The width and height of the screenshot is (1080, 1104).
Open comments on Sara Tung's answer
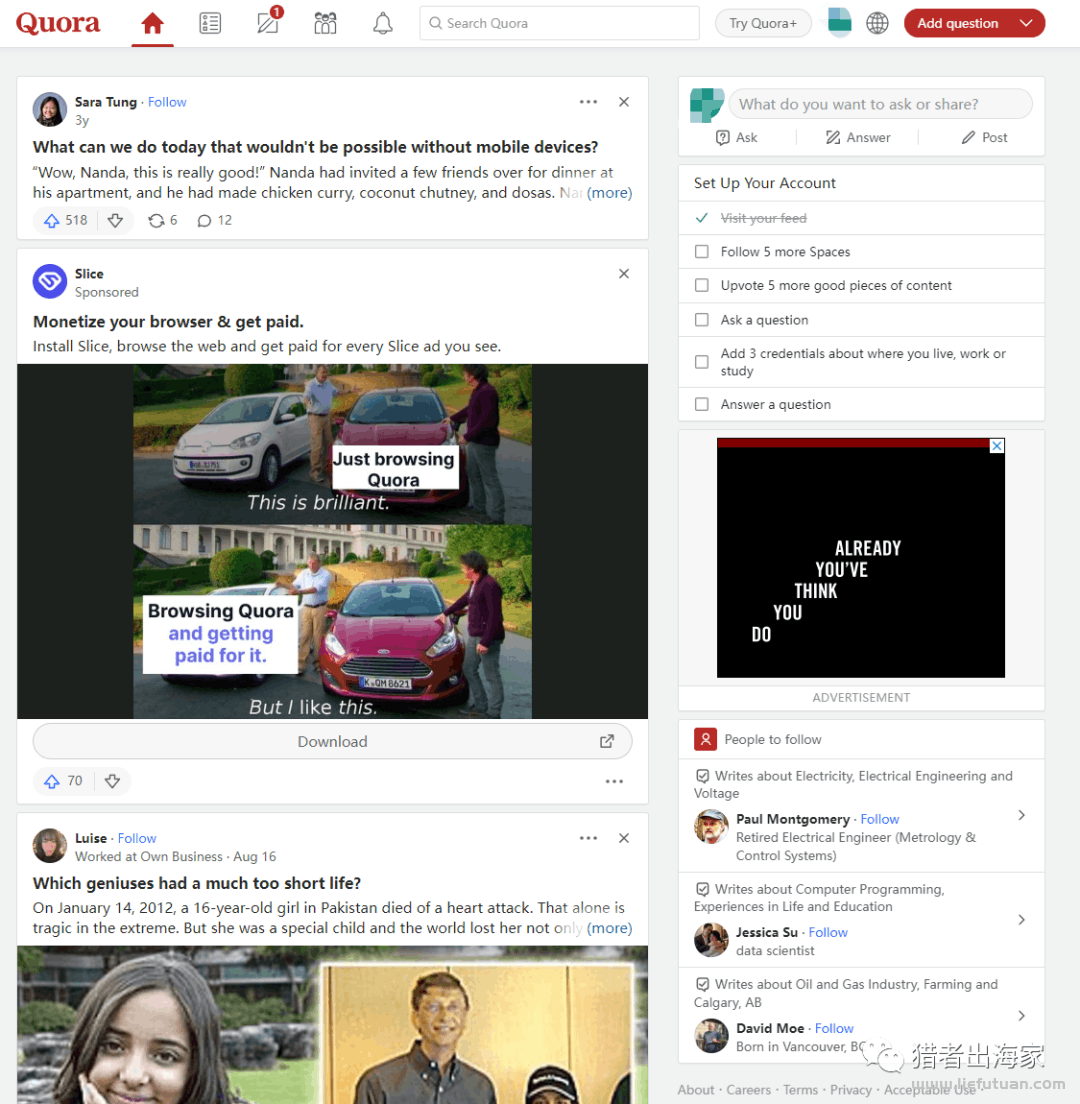(x=215, y=220)
